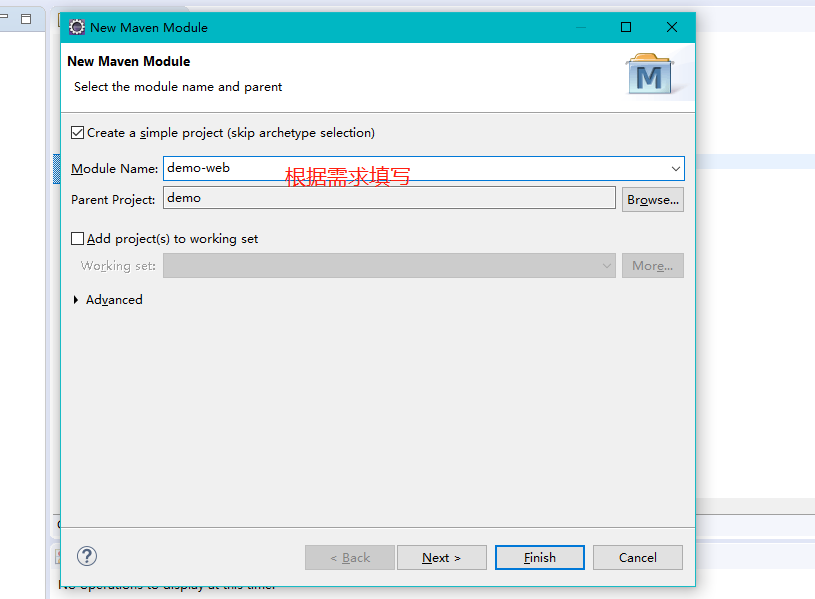Click the Parent Project field containing demo
The image size is (815, 599).
click(x=389, y=198)
